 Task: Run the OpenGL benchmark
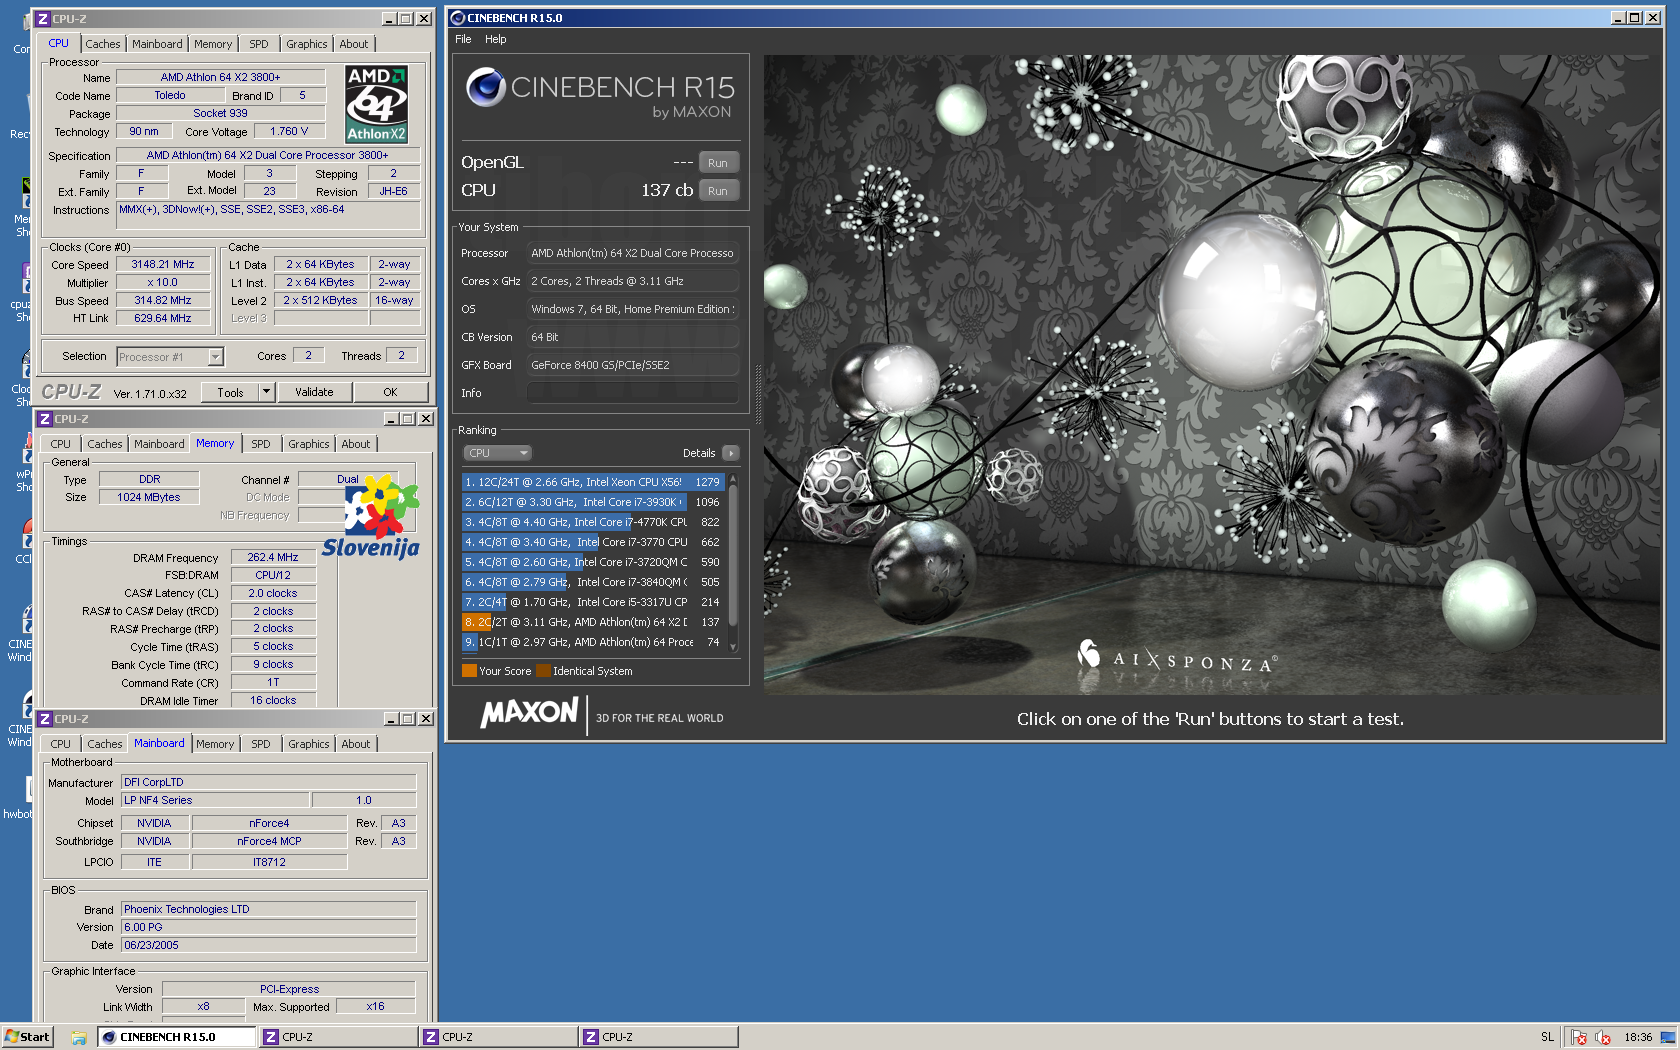pyautogui.click(x=718, y=163)
